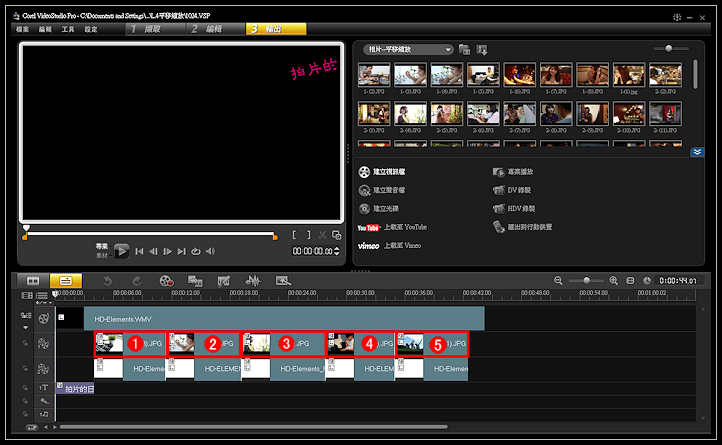Image resolution: width=722 pixels, height=445 pixels.
Task: Toggle lock on the Title Track
Action: [25, 388]
